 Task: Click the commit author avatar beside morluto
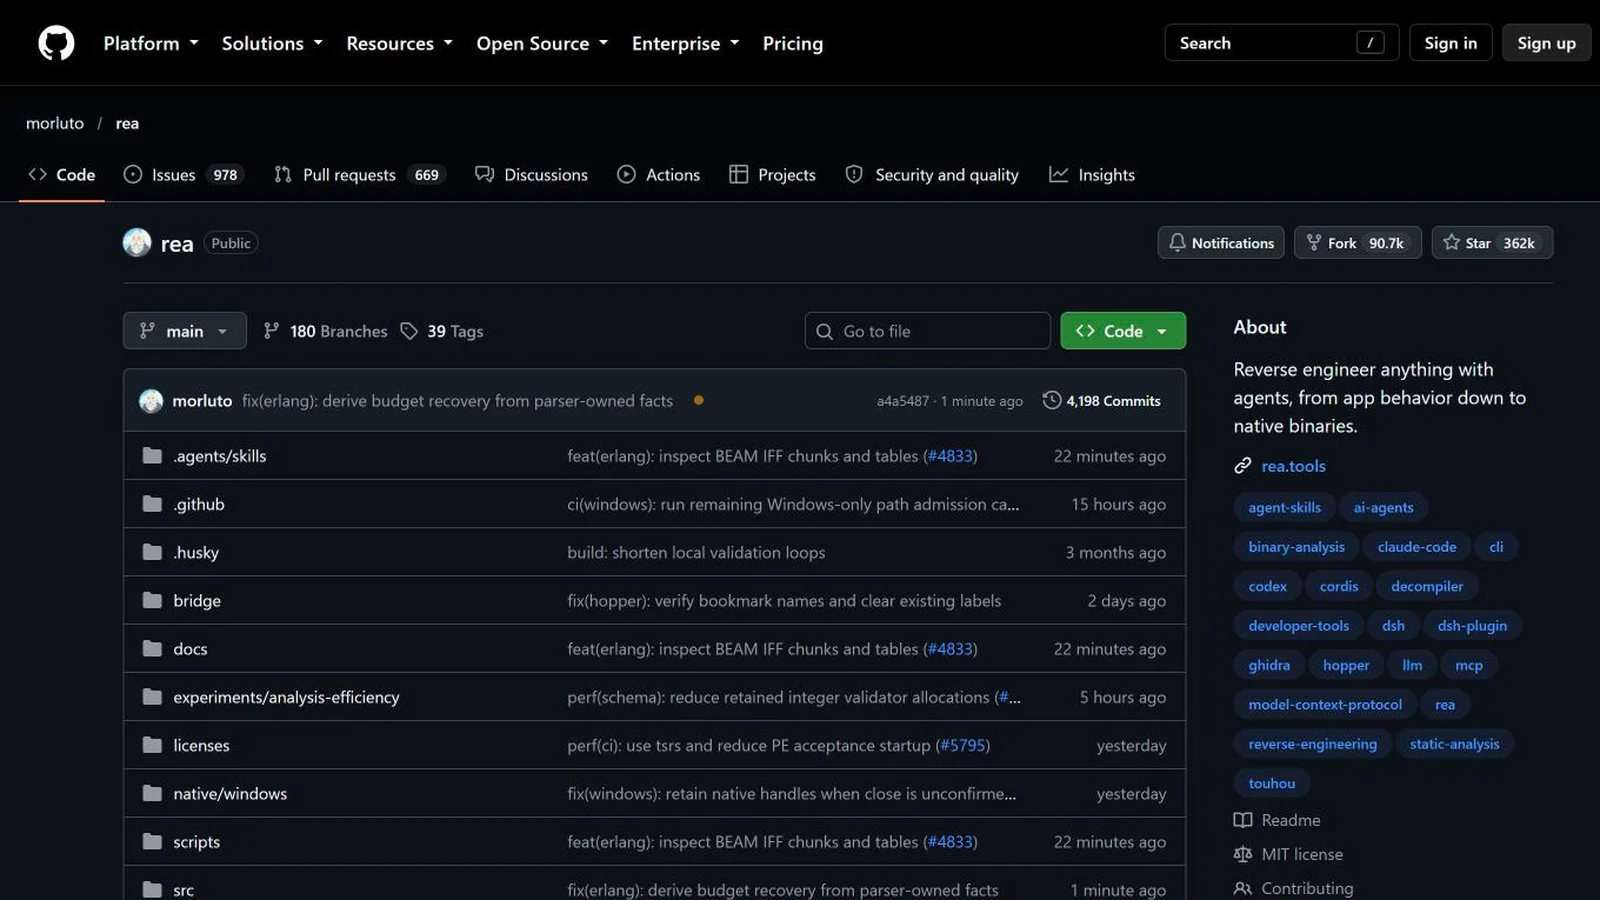(x=151, y=401)
